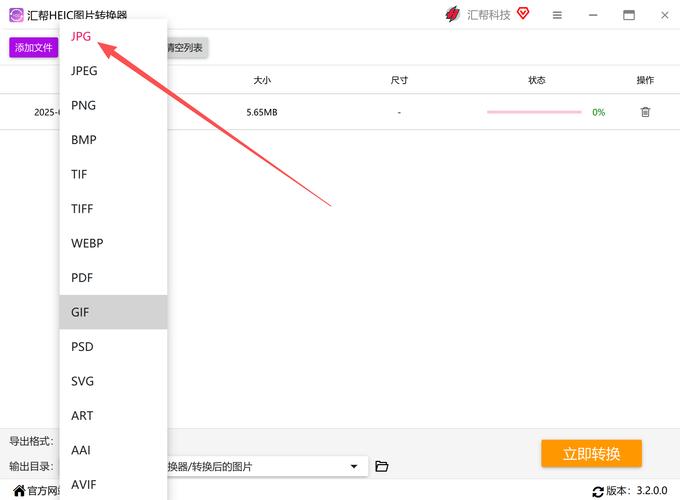Click the 操作 column header

(645, 80)
